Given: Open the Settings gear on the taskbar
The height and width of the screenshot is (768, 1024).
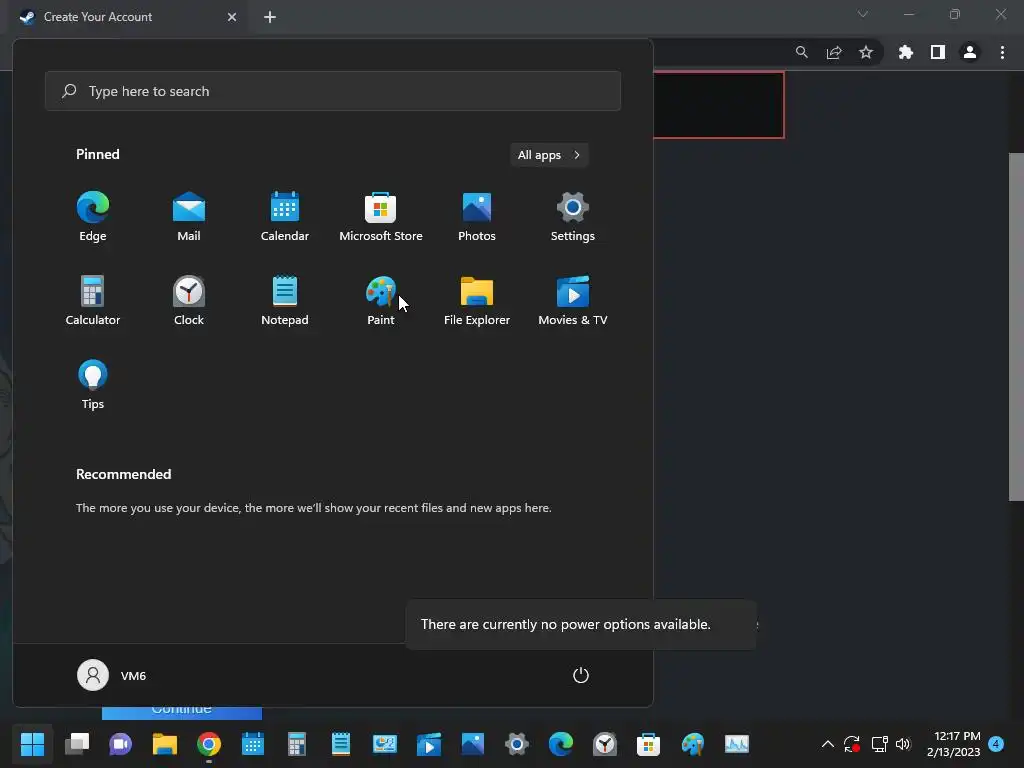Looking at the screenshot, I should pos(517,744).
